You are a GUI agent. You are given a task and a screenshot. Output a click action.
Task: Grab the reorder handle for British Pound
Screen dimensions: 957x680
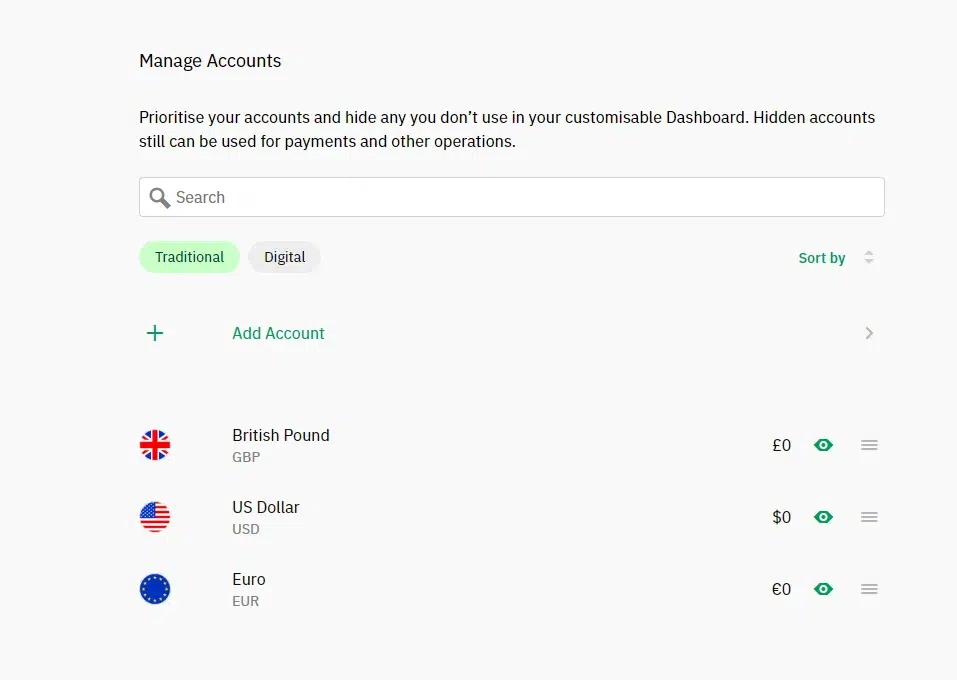(x=869, y=445)
